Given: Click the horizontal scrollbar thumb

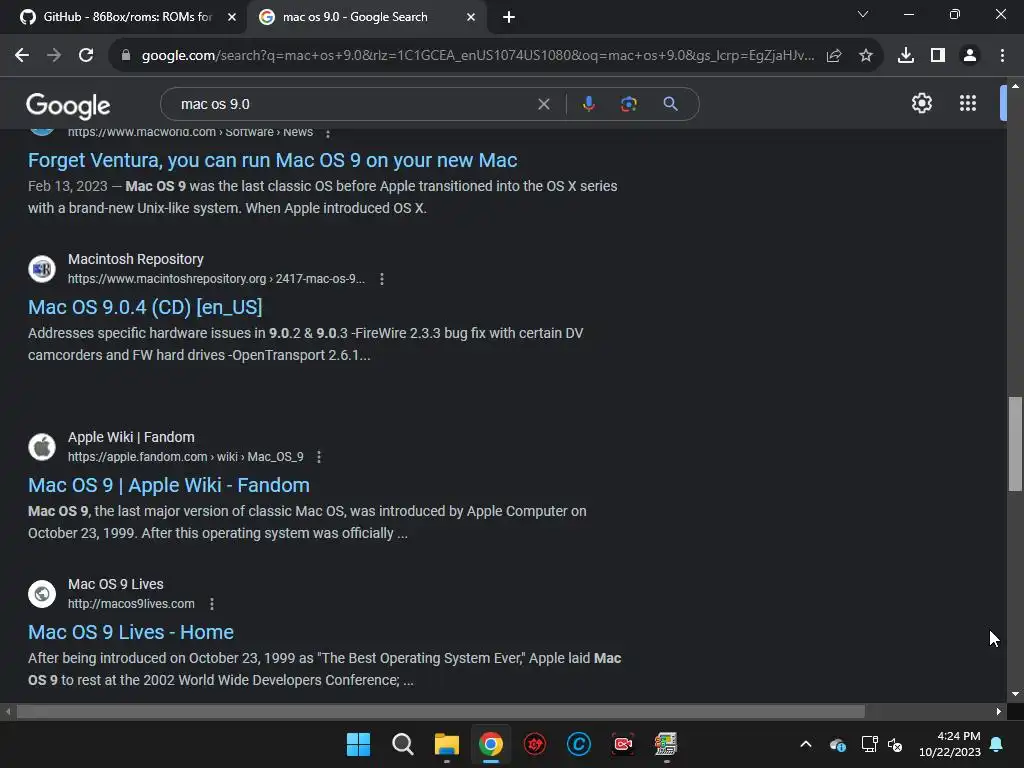Looking at the screenshot, I should tap(441, 711).
